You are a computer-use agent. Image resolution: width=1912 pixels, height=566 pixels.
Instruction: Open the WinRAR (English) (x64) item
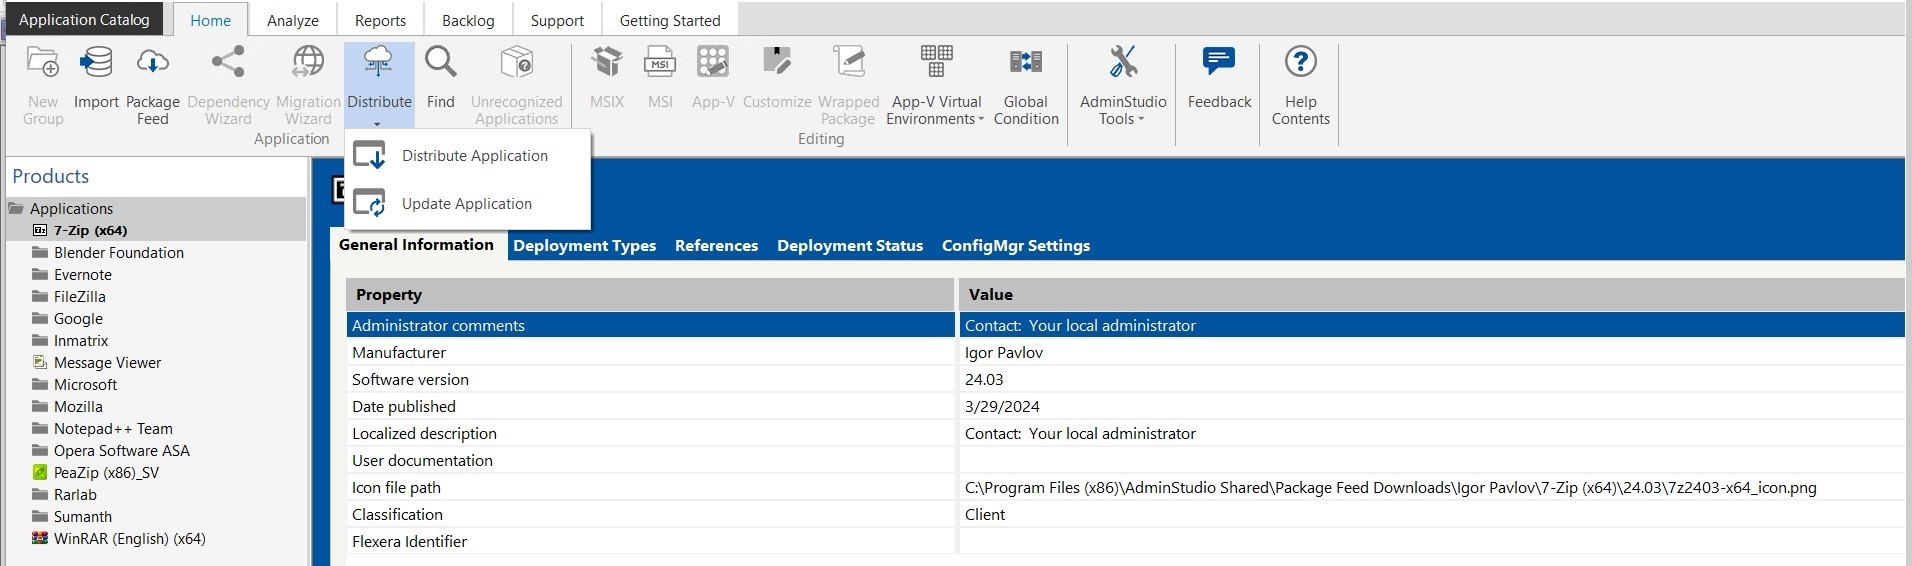tap(129, 539)
